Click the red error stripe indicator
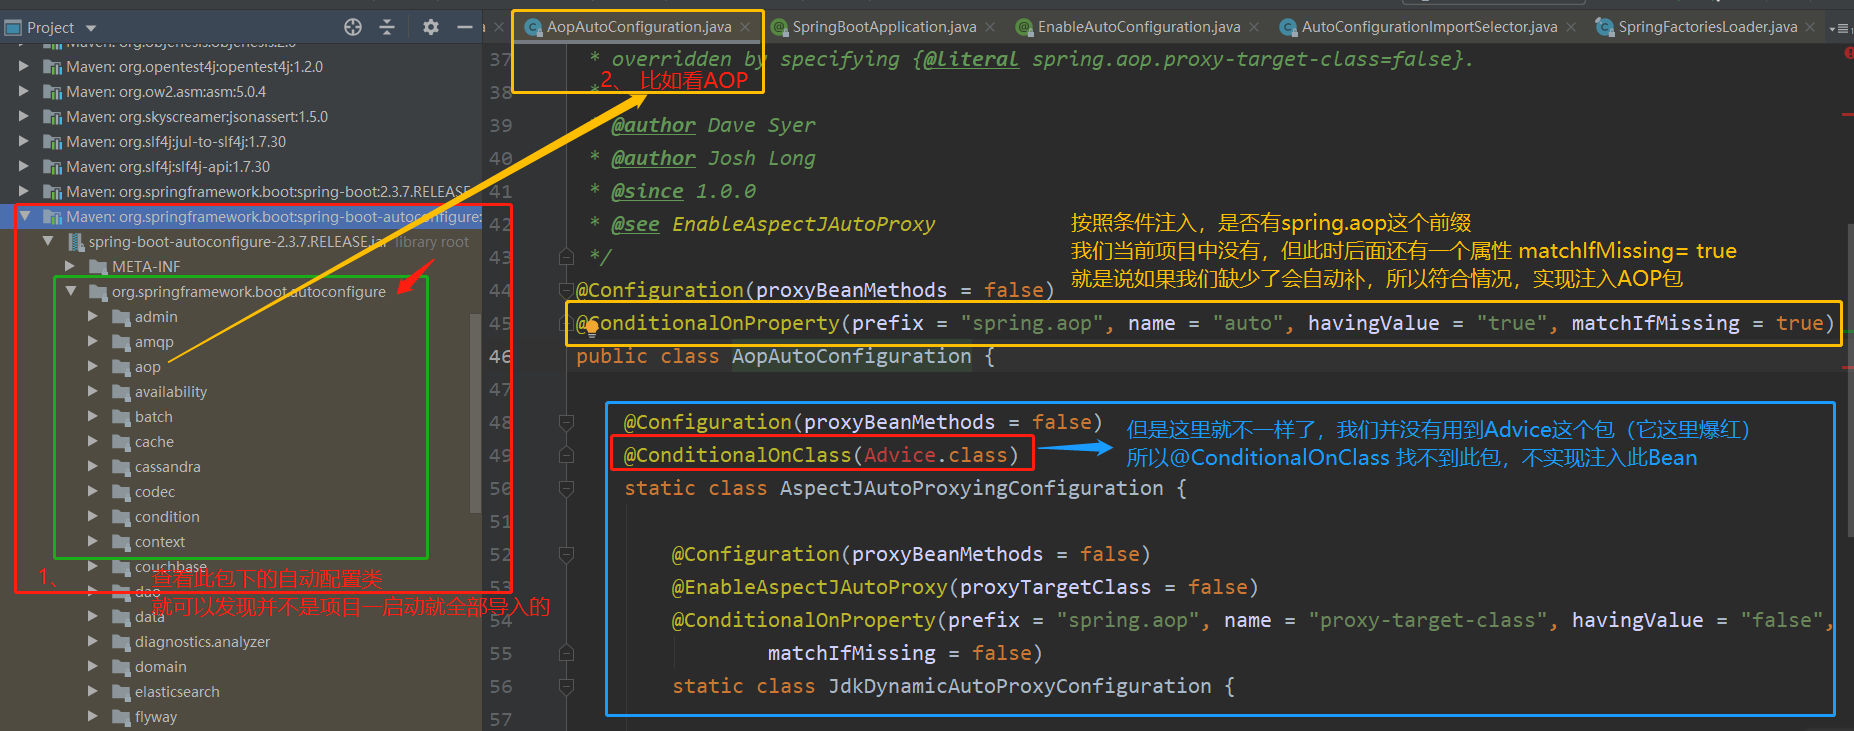The height and width of the screenshot is (731, 1854). tap(1848, 52)
